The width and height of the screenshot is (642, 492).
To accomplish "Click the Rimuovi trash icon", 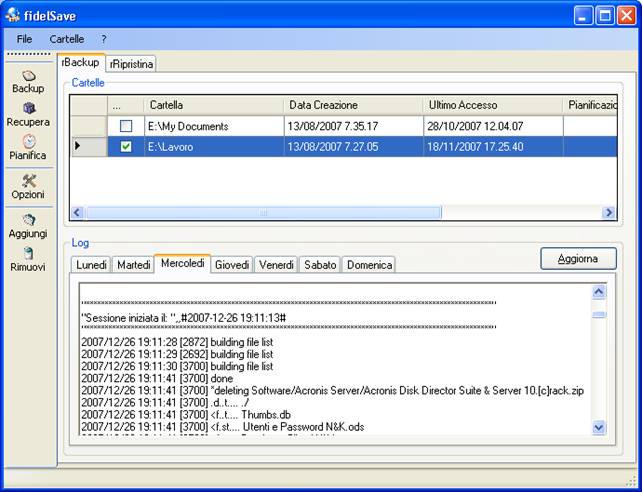I will pos(28,254).
